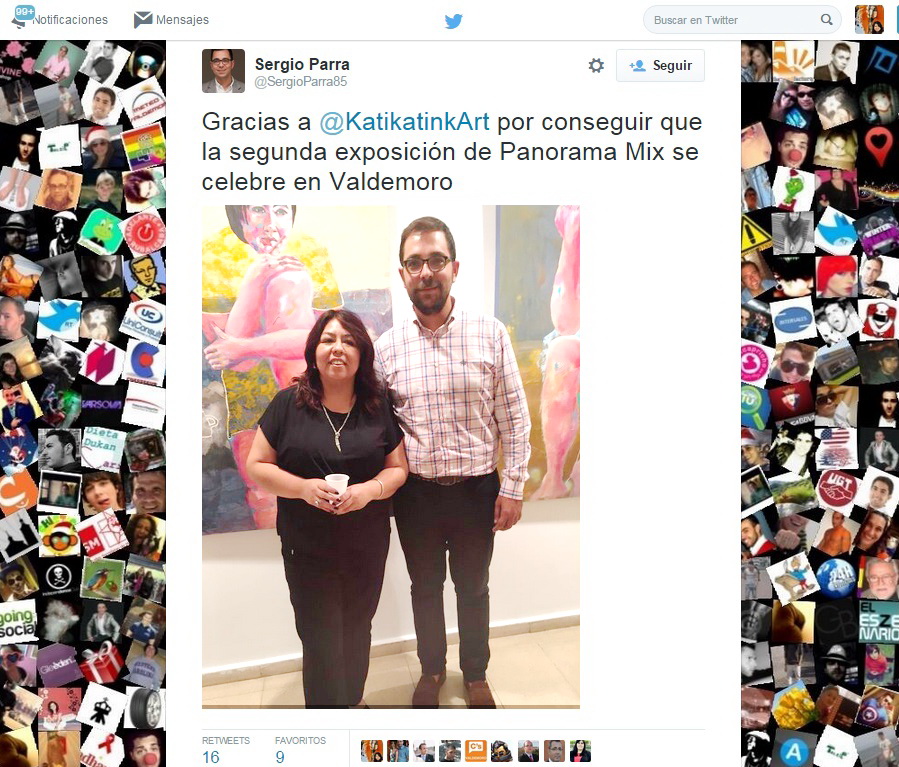
Task: Open the @KatikatinkArt mention
Action: tap(404, 122)
